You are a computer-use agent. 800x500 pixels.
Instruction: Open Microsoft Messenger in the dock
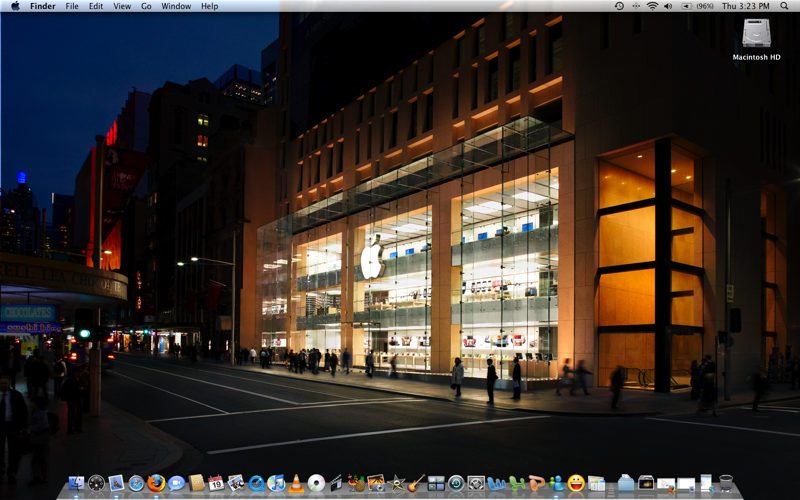pyautogui.click(x=557, y=483)
